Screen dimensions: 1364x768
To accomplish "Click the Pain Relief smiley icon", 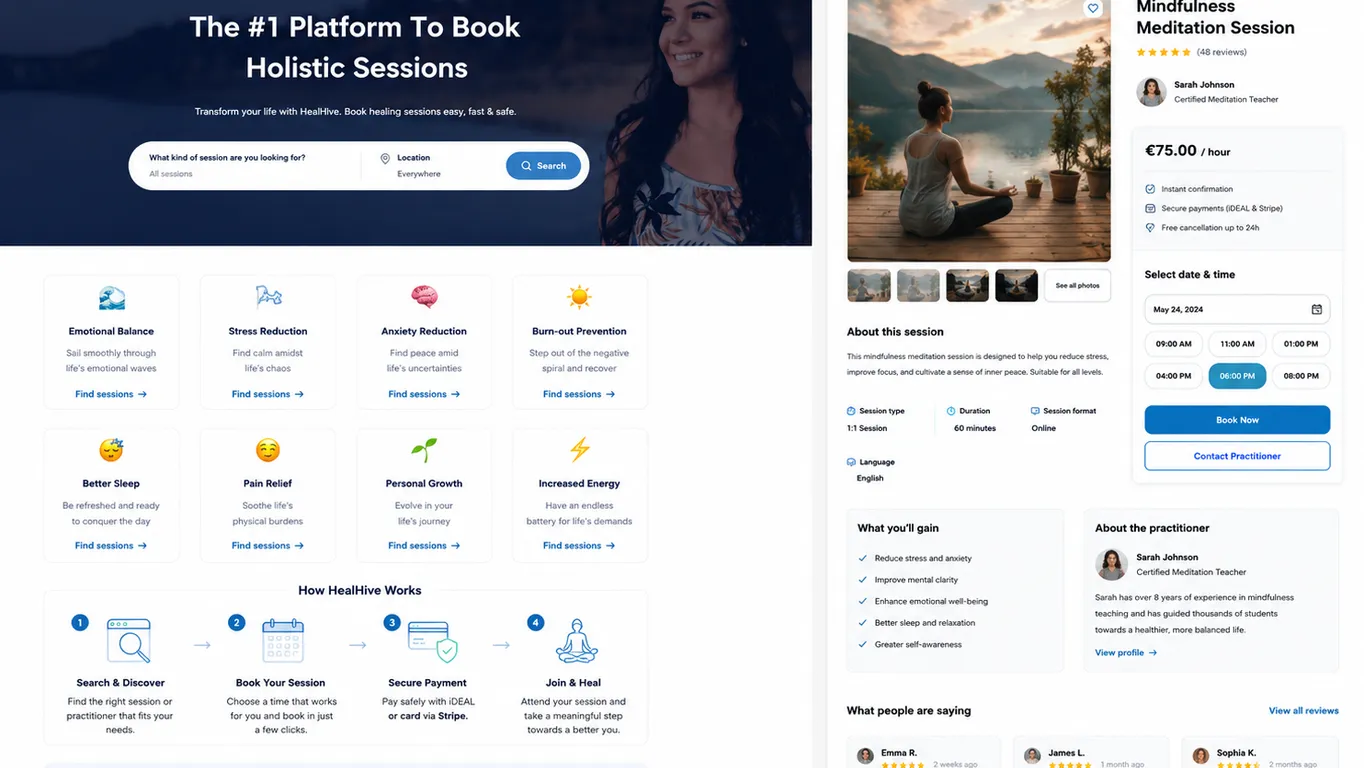I will [x=268, y=450].
